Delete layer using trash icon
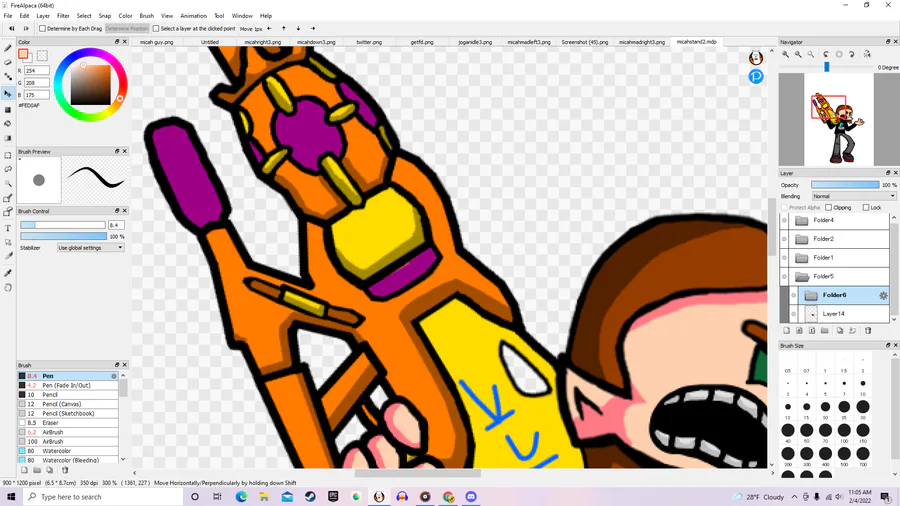The width and height of the screenshot is (900, 506). tap(868, 330)
